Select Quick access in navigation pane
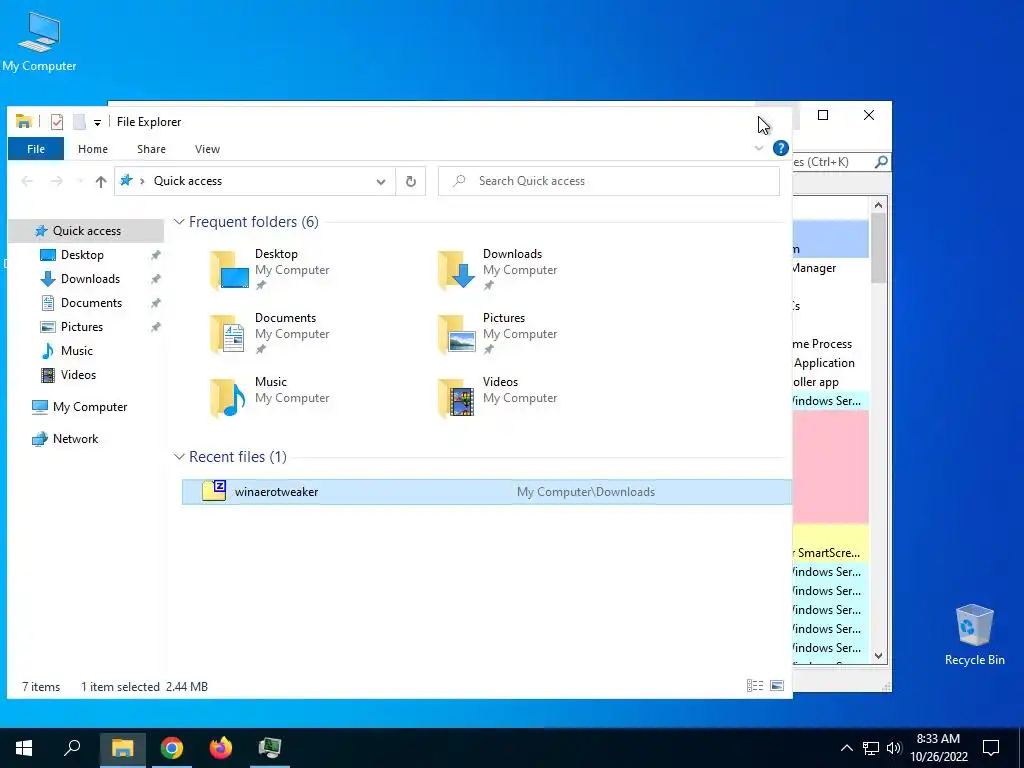 [86, 231]
